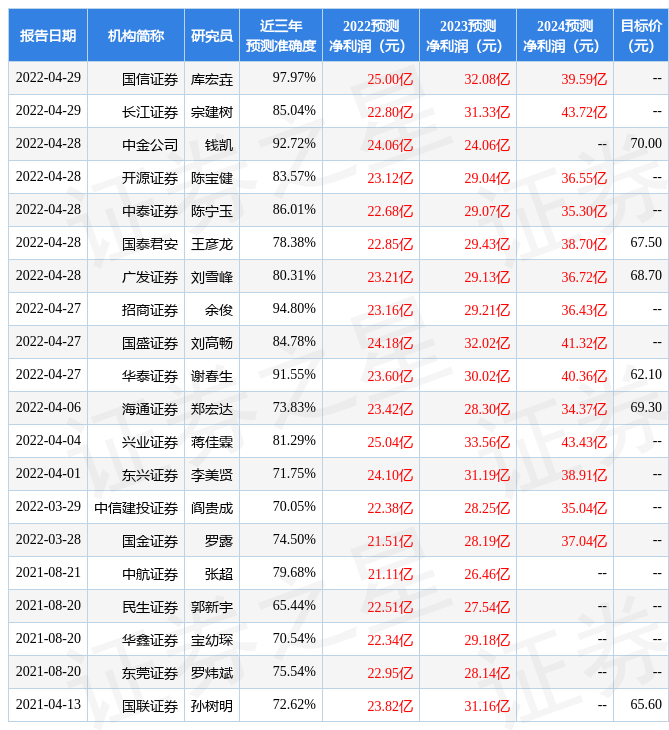Click researcher name 陈宝健
The image size is (669, 730).
coord(212,178)
